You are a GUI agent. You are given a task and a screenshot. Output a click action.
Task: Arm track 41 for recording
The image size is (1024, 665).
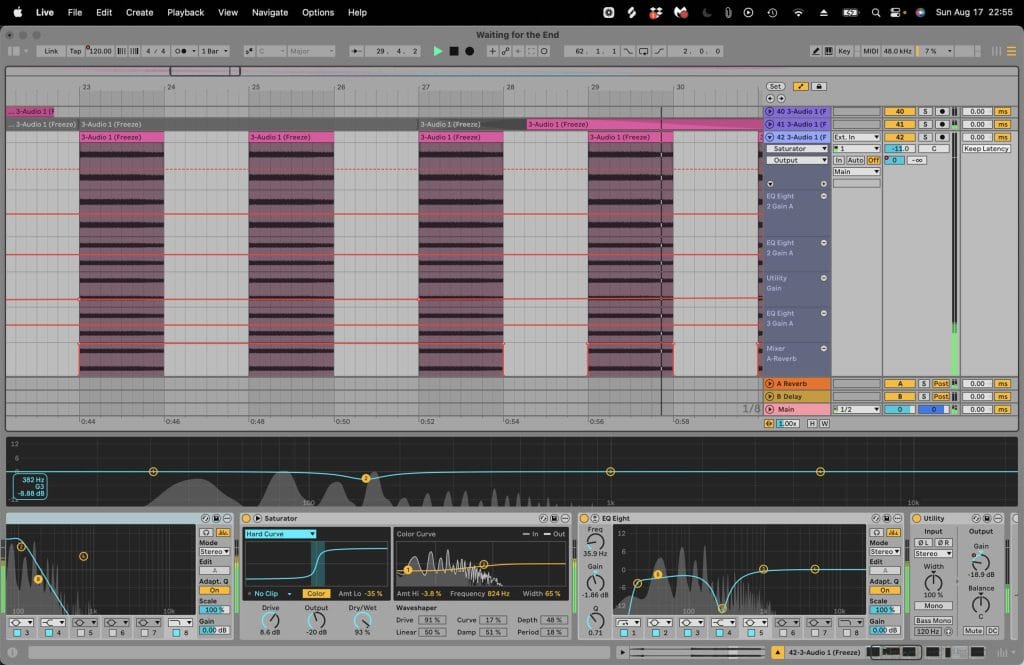click(x=942, y=124)
